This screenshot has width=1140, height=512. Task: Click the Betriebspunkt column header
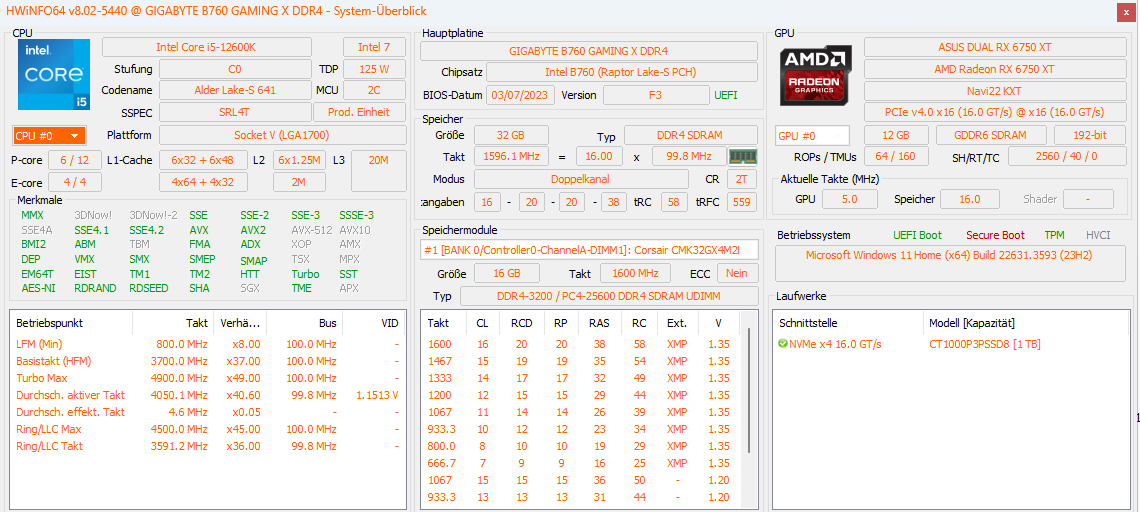point(71,322)
